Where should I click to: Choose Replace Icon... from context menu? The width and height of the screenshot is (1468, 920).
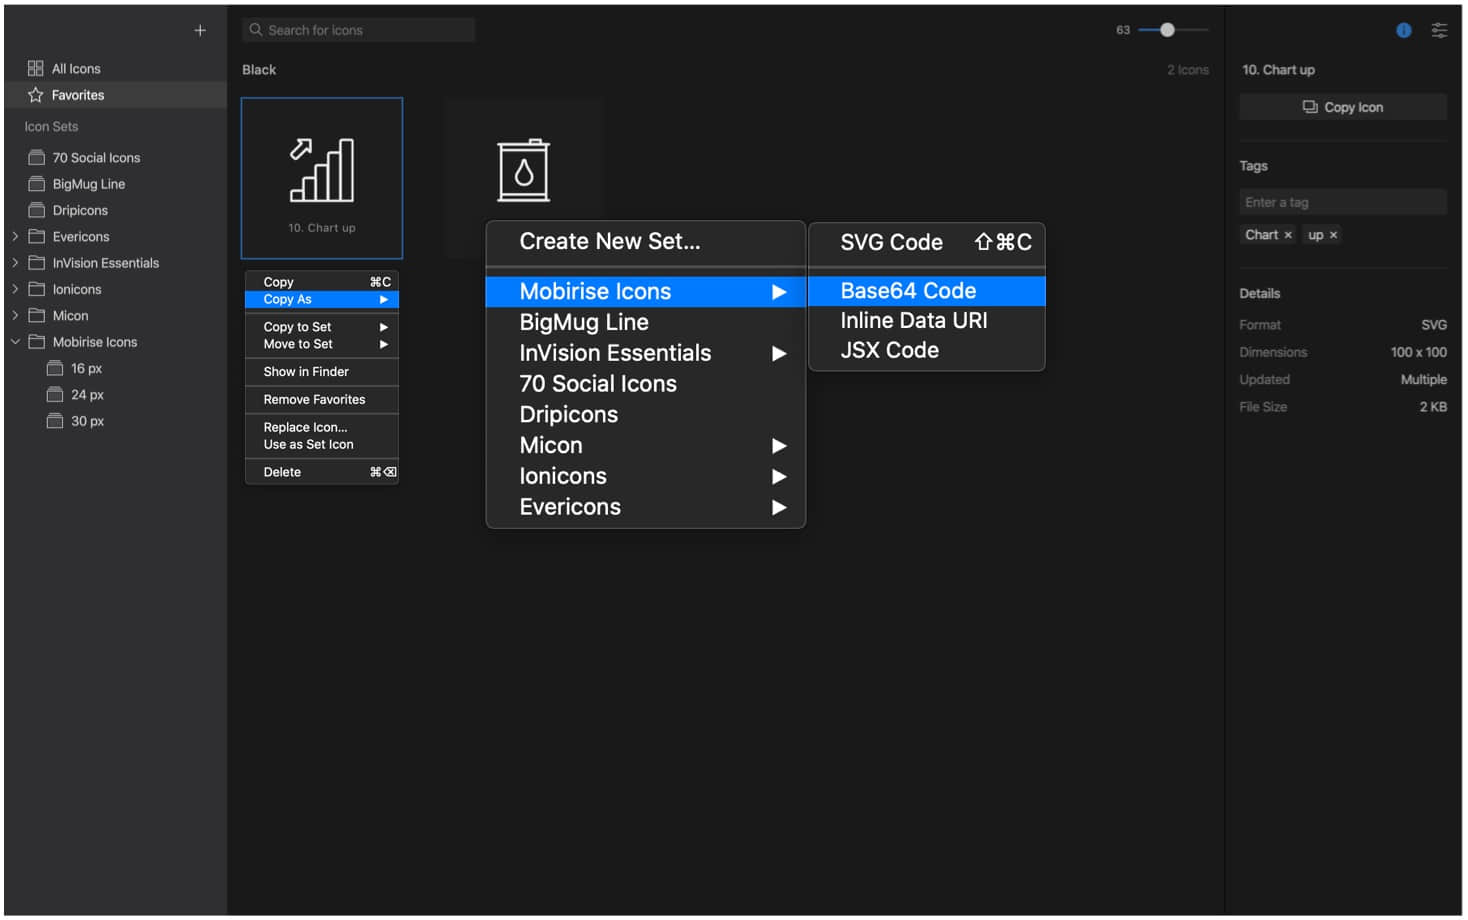click(322, 427)
